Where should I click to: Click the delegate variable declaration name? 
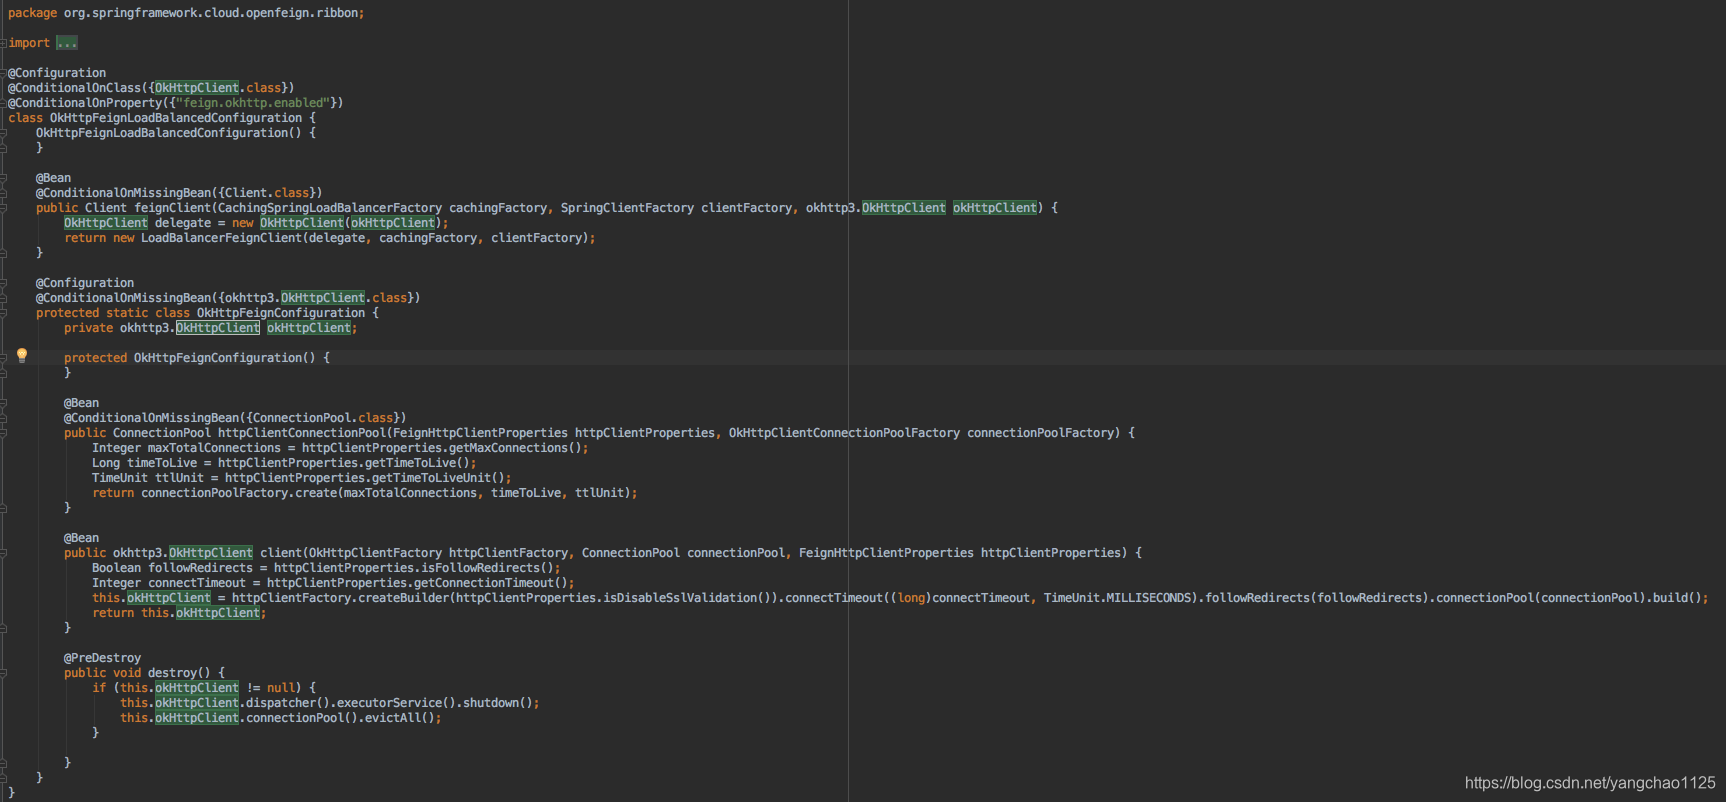click(183, 223)
